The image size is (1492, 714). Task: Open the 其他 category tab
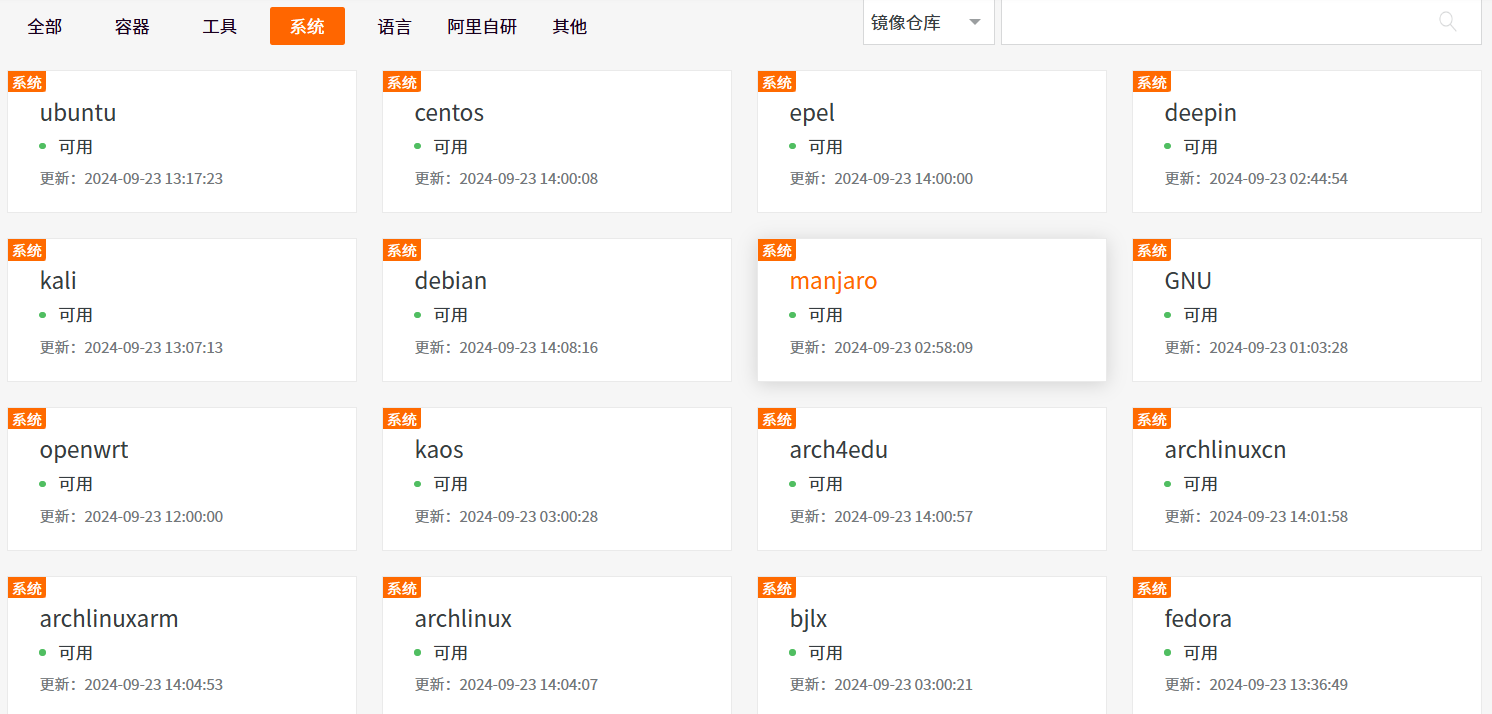[570, 27]
